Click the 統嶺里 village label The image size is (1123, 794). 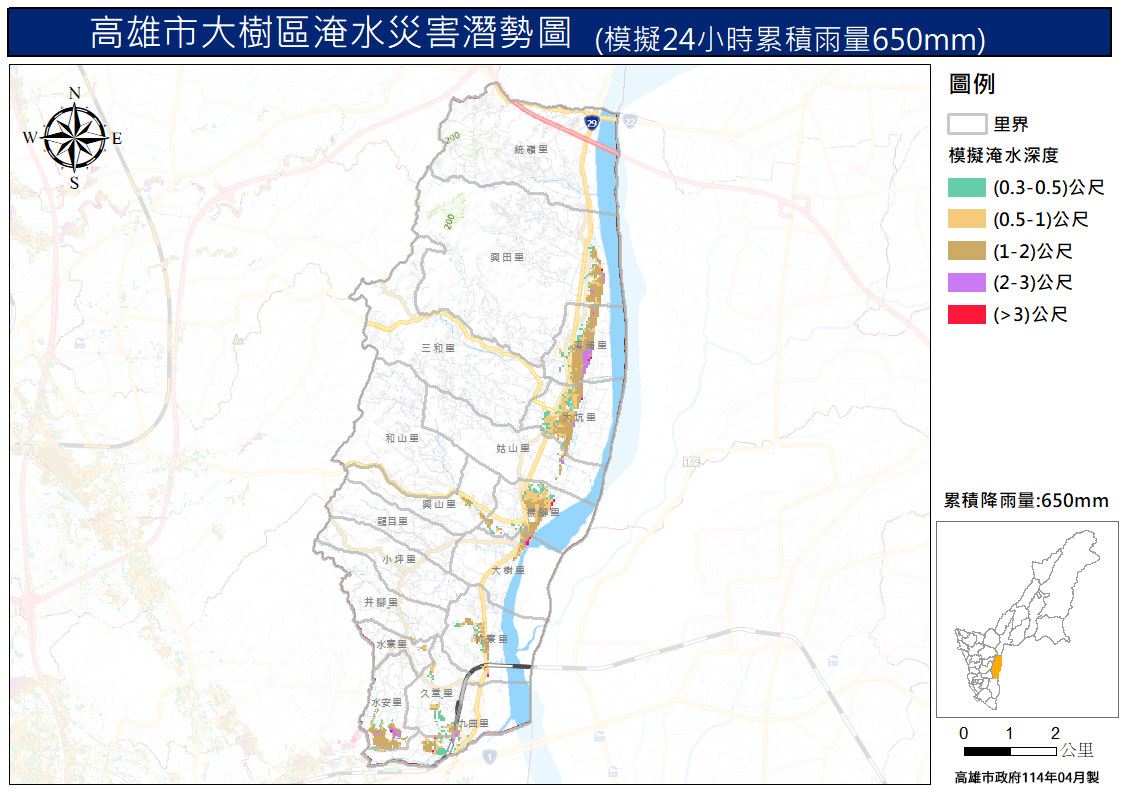coord(531,149)
